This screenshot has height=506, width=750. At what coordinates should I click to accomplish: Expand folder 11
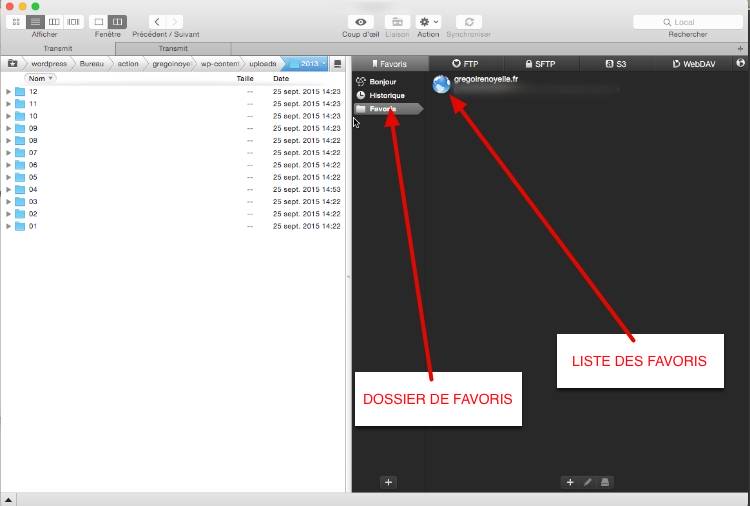[x=8, y=104]
